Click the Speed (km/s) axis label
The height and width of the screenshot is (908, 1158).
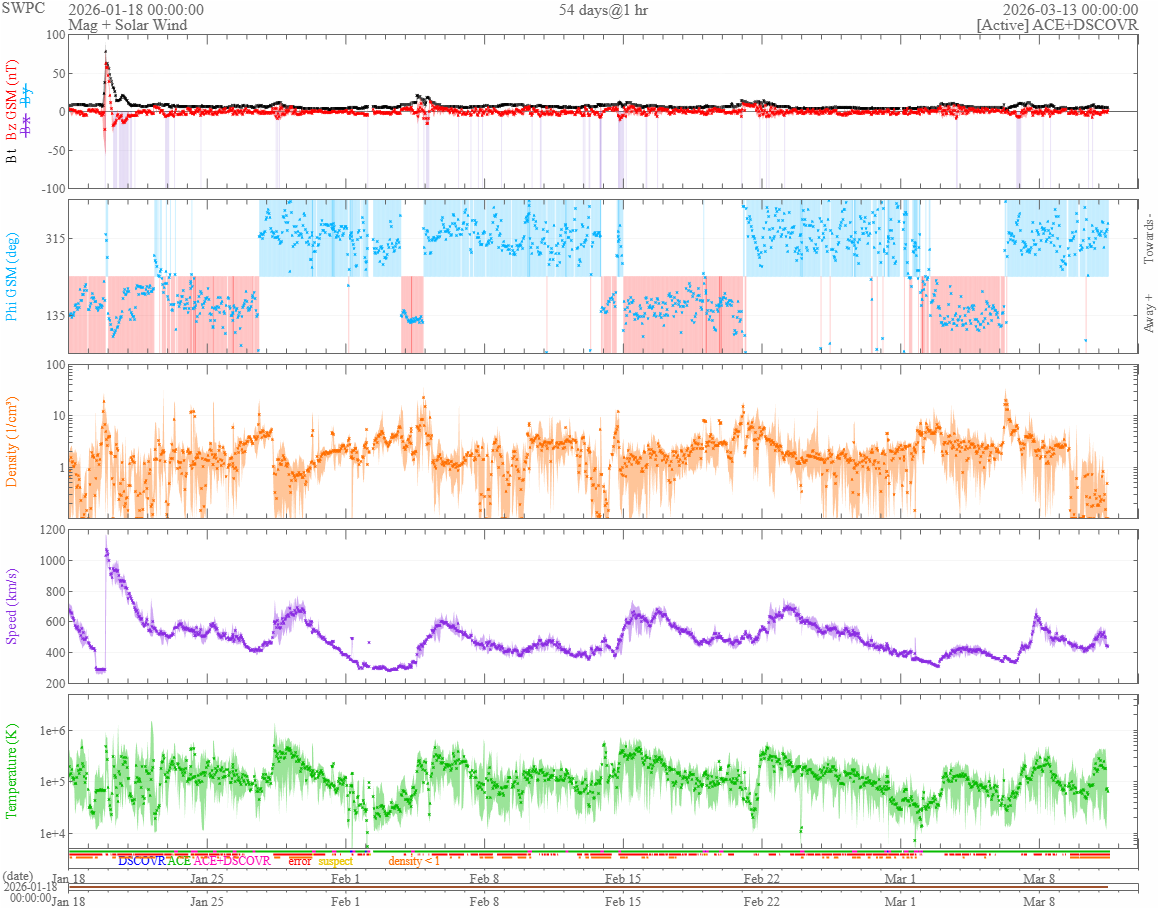point(12,606)
